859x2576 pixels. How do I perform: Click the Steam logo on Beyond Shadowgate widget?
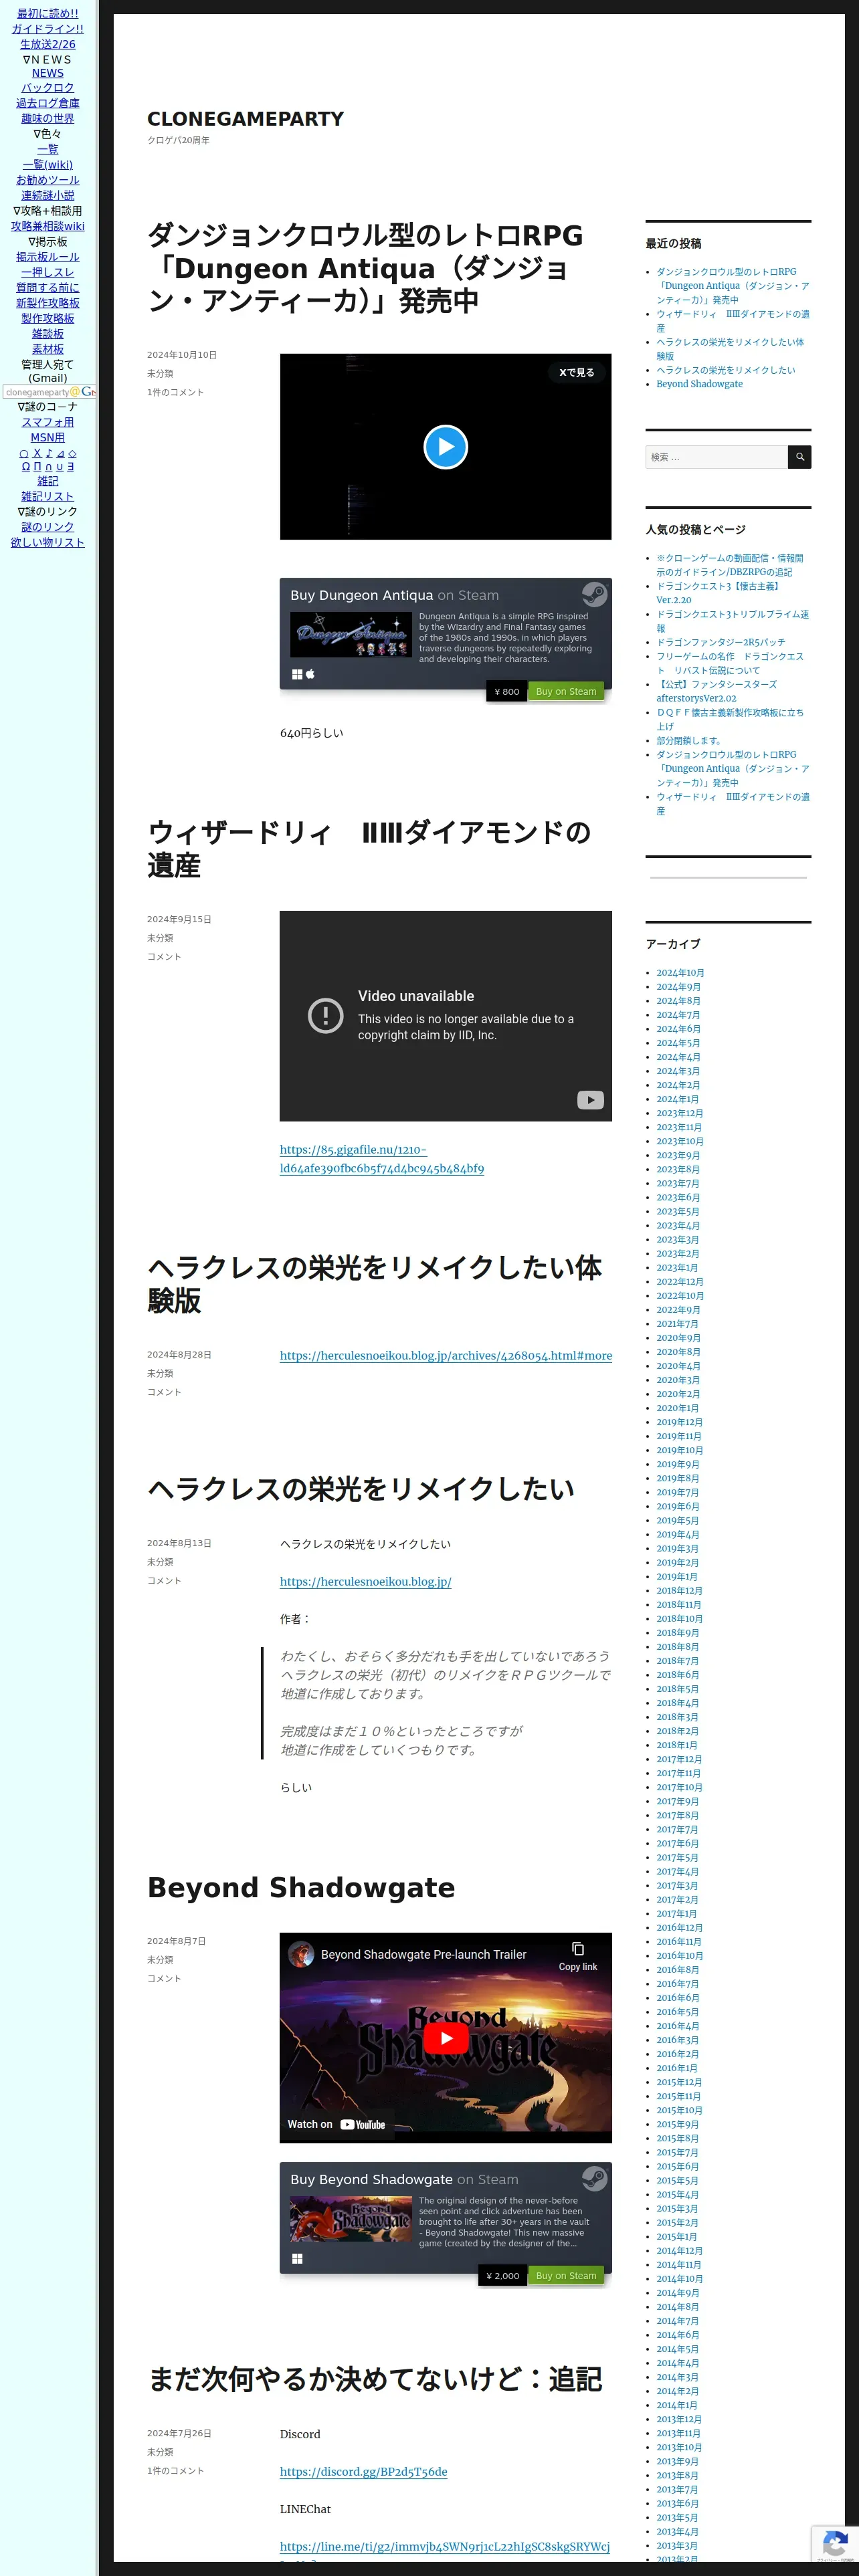click(x=594, y=2178)
